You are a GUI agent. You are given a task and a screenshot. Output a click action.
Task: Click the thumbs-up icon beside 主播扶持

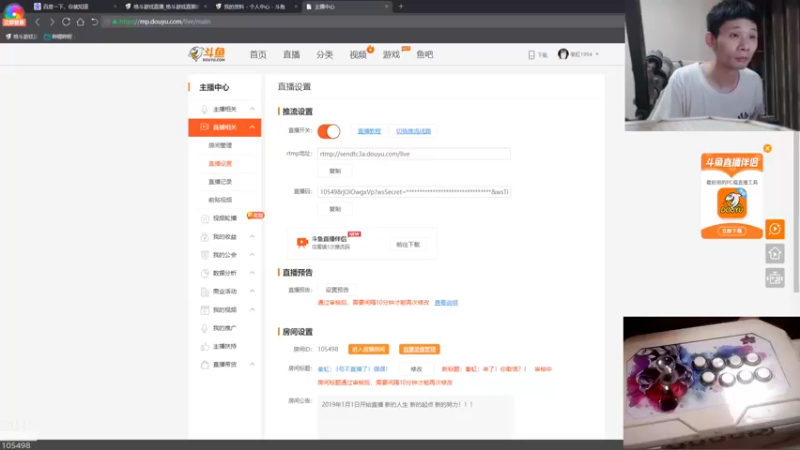pos(205,346)
